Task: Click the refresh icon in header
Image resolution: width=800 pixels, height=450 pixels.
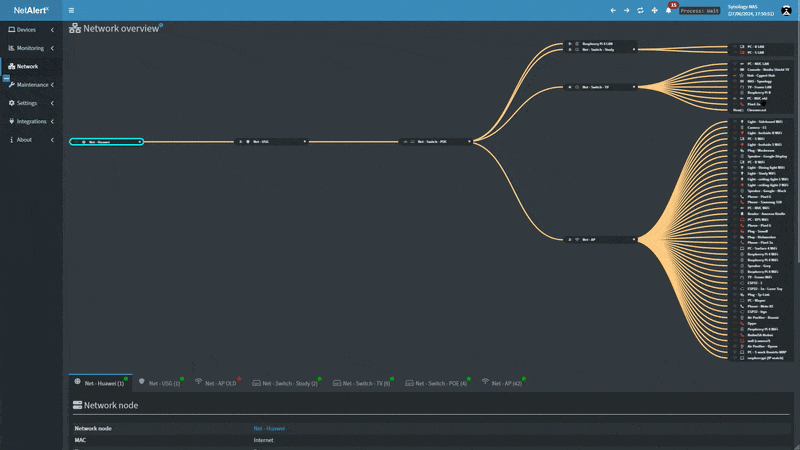Action: tap(641, 11)
